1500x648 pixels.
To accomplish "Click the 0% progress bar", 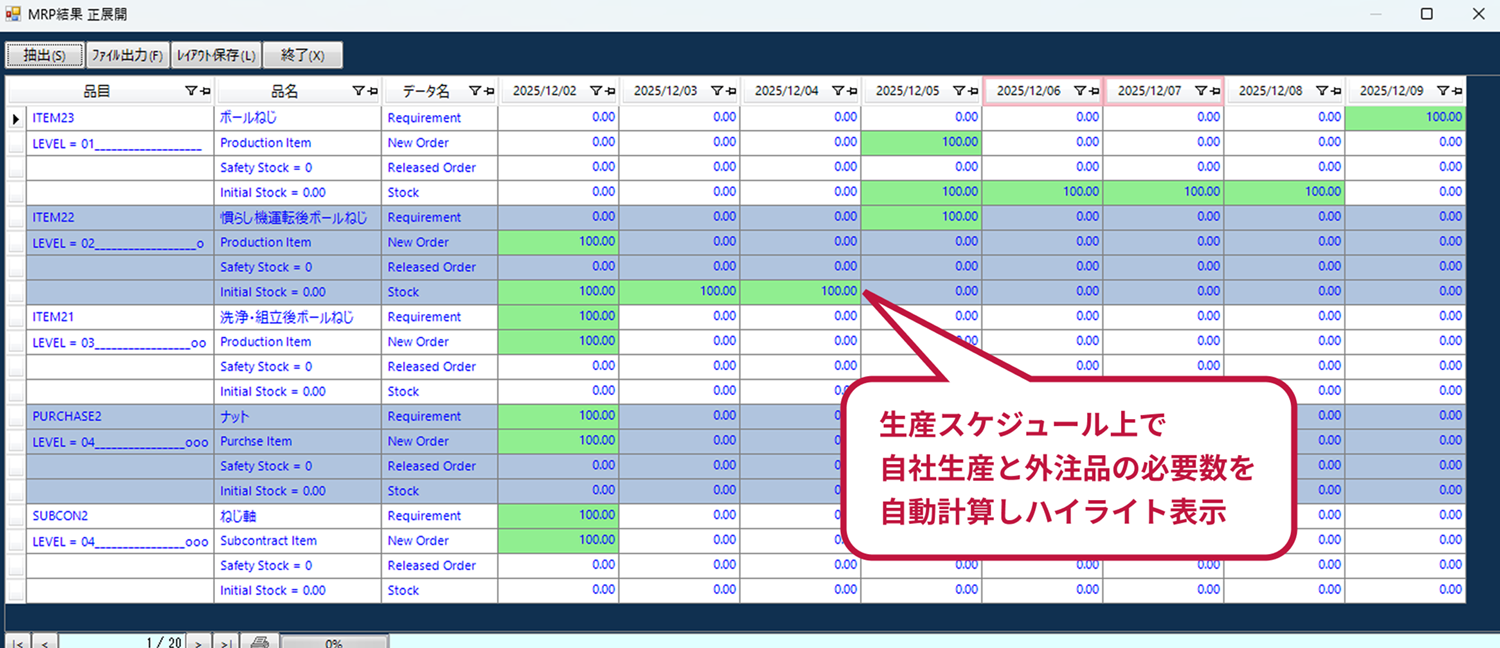I will pyautogui.click(x=334, y=642).
